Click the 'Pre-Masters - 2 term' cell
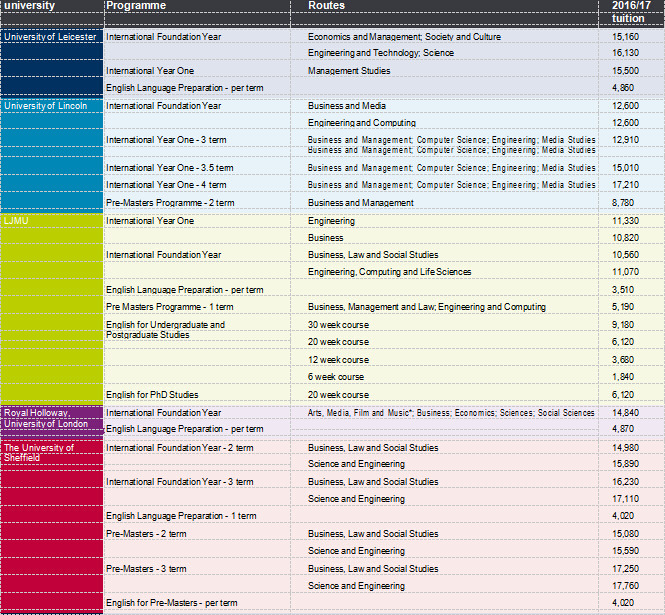The image size is (665, 615). click(146, 534)
